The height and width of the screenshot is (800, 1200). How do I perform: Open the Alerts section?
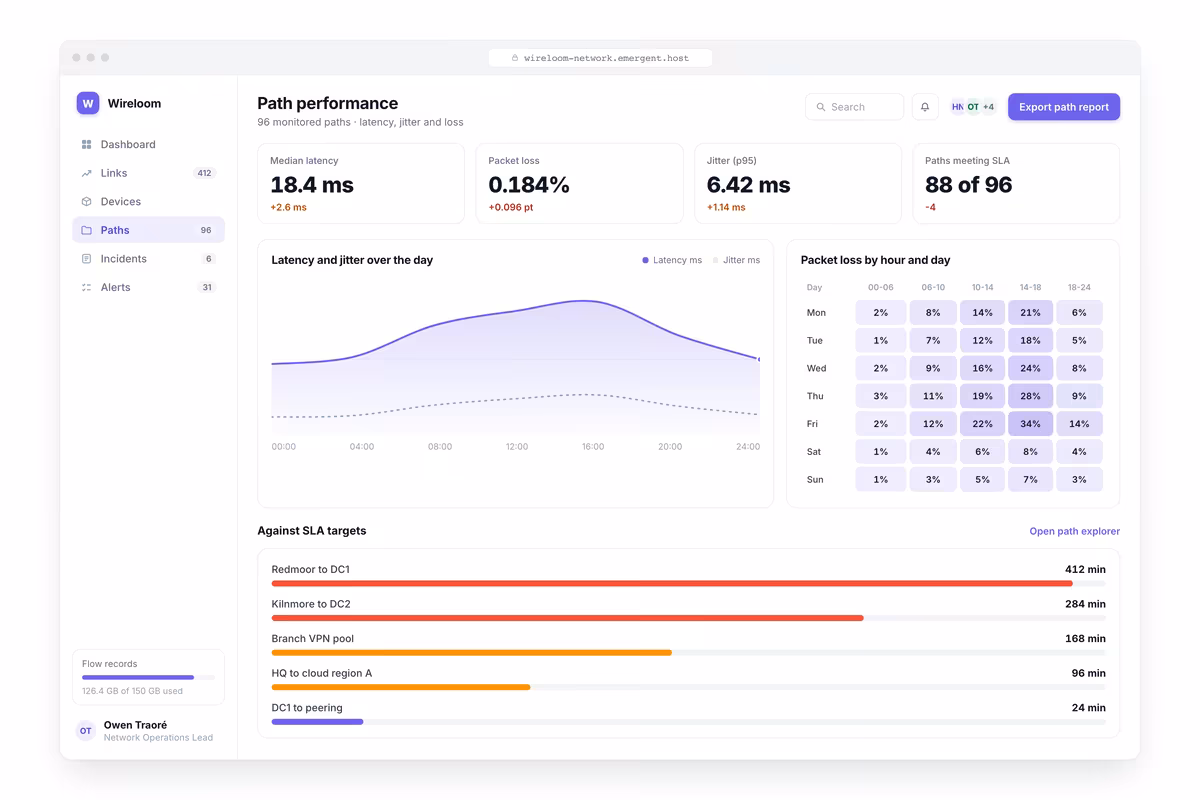point(148,287)
